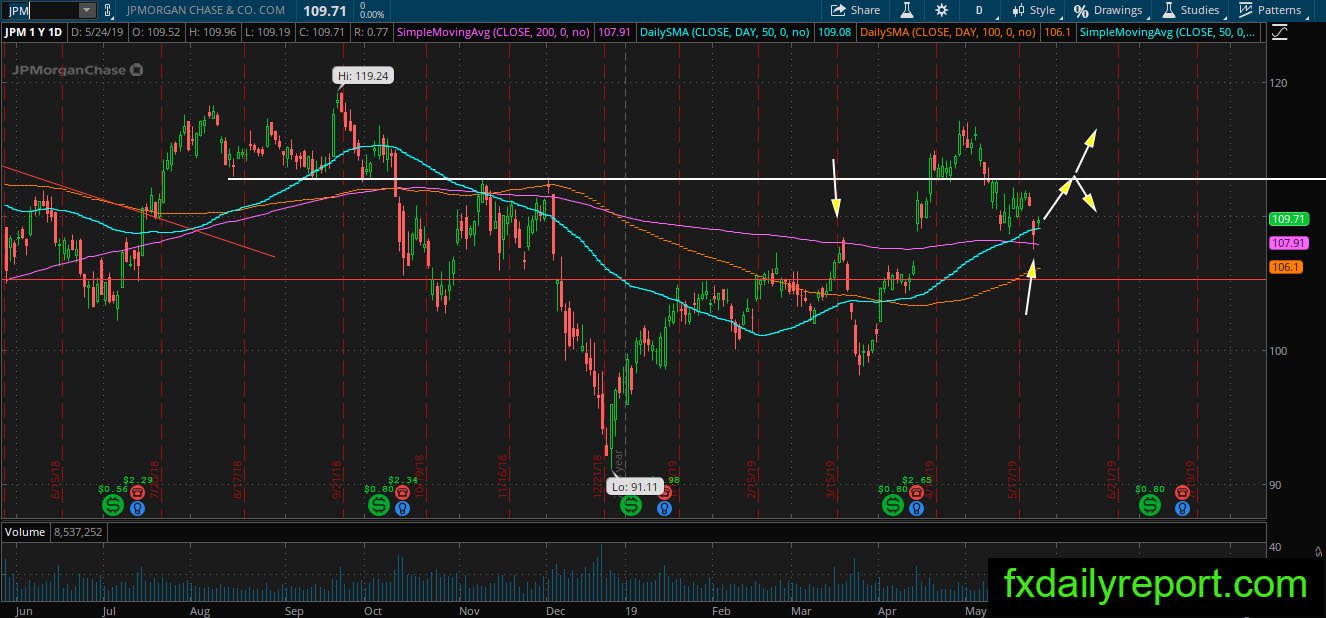Click the dividend dollar icon in early April

tap(892, 505)
